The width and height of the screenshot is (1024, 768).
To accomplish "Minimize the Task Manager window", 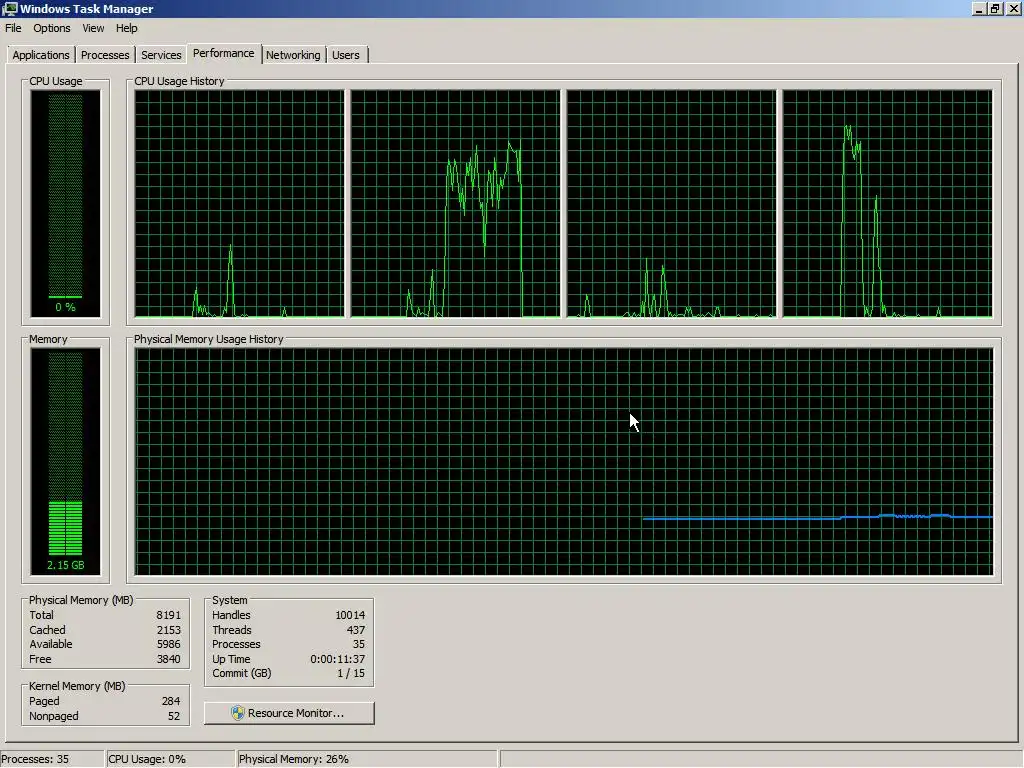I will coord(978,8).
